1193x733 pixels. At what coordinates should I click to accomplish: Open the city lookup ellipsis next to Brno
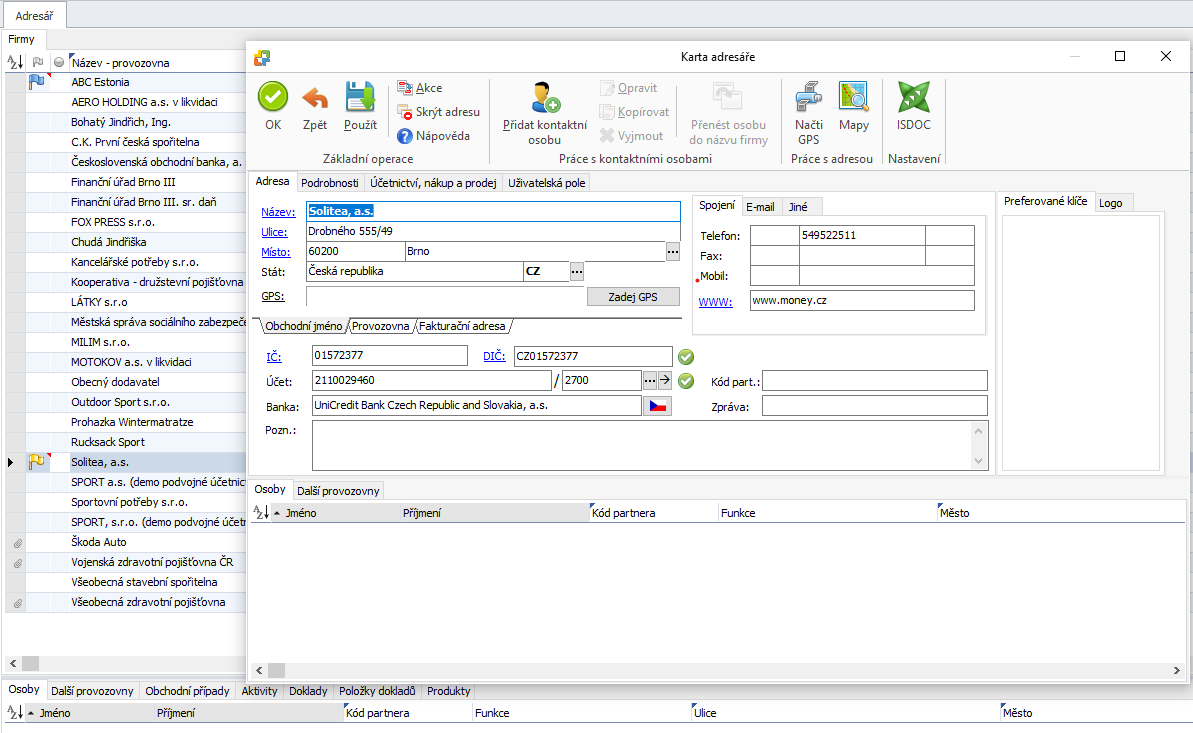pyautogui.click(x=673, y=251)
